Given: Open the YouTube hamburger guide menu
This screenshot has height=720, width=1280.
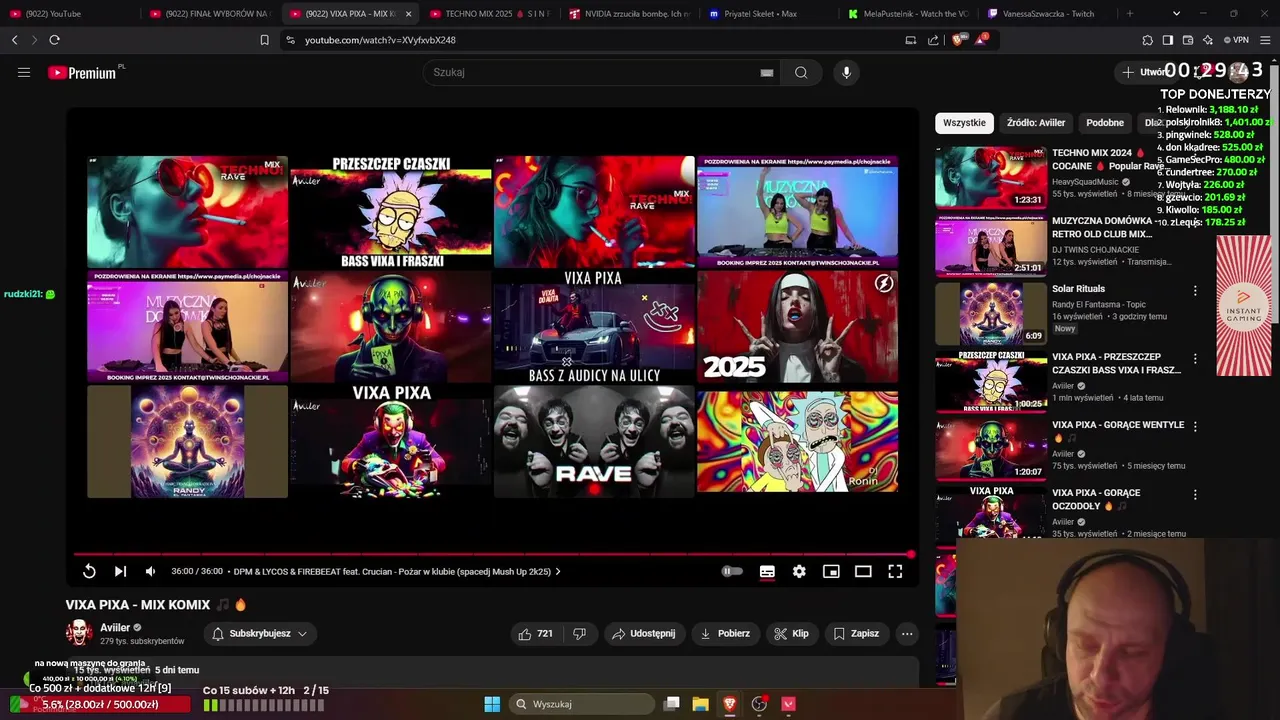Looking at the screenshot, I should (24, 72).
